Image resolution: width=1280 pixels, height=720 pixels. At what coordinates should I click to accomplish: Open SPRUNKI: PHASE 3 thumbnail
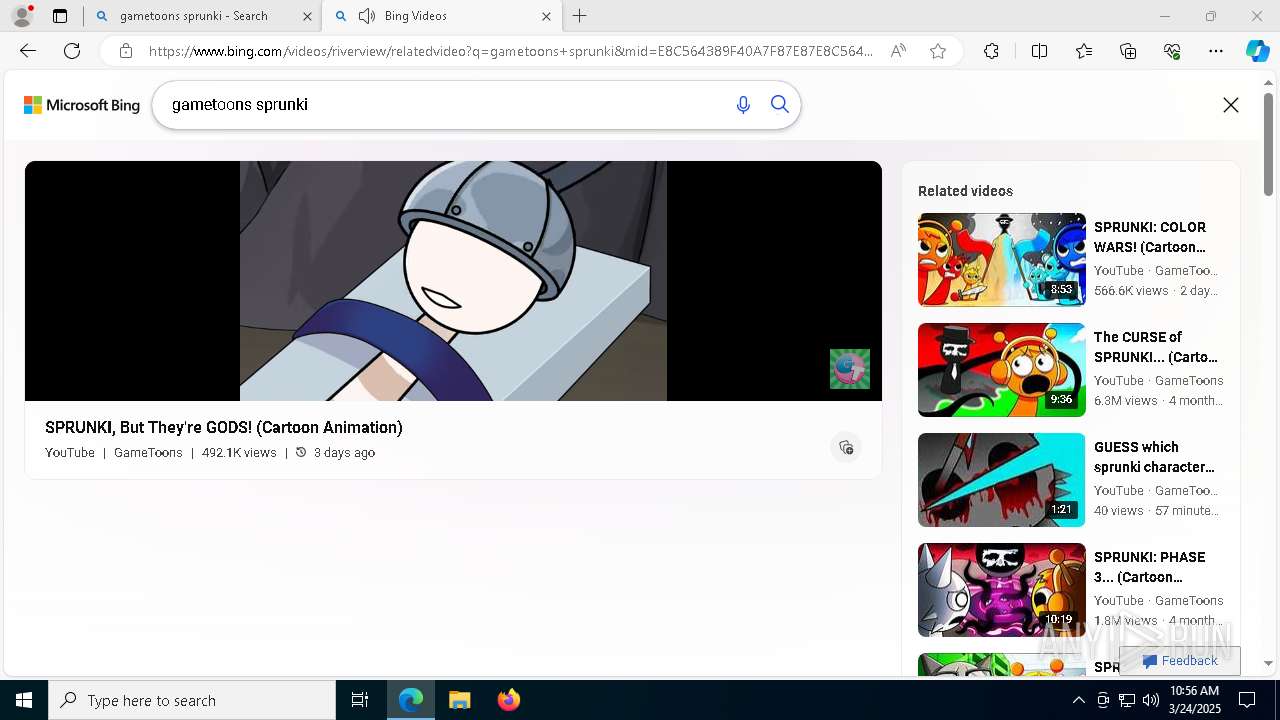click(x=1002, y=590)
